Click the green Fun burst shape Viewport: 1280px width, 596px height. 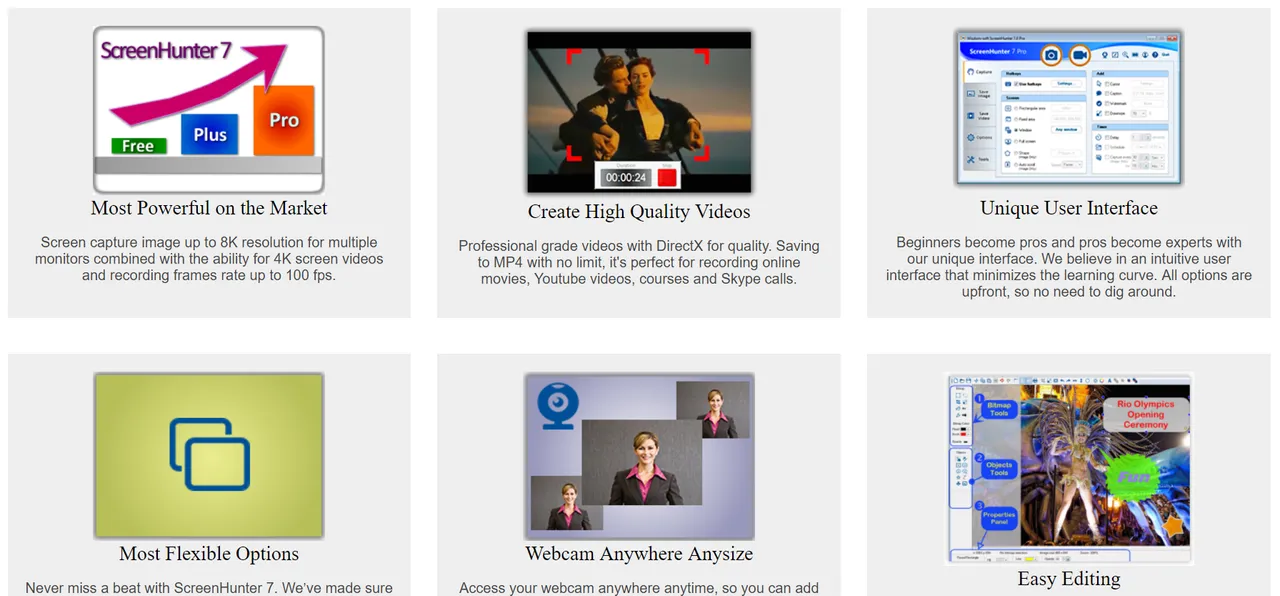click(x=1134, y=478)
